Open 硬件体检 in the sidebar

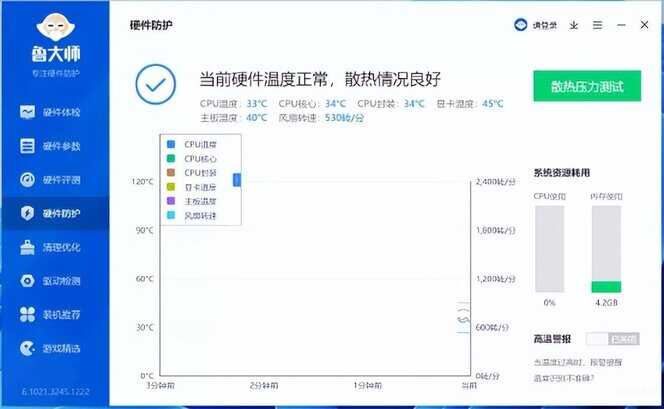pyautogui.click(x=50, y=112)
